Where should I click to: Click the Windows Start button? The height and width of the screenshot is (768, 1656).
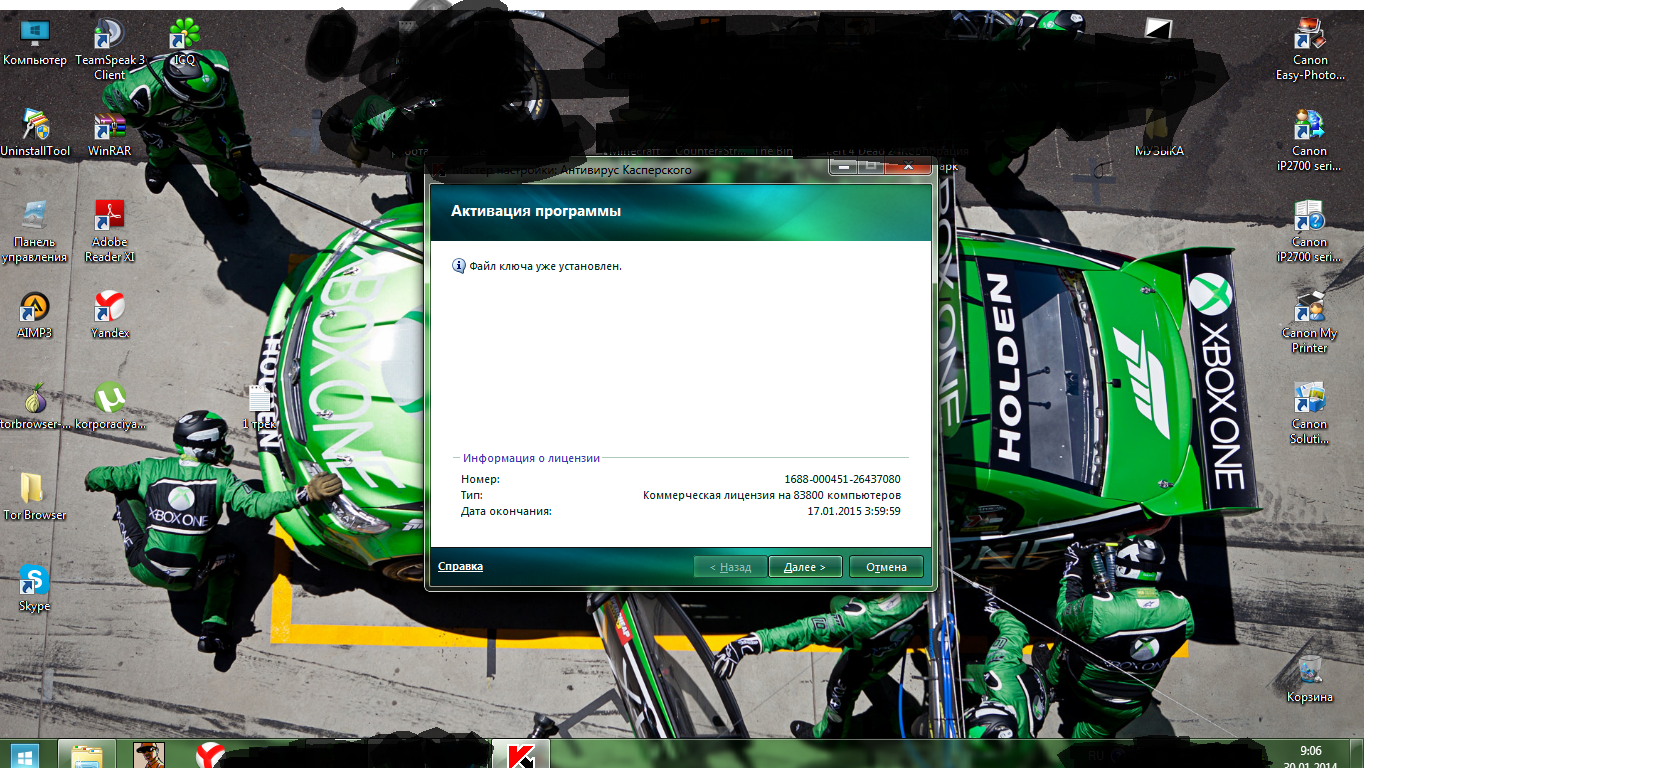click(x=25, y=756)
